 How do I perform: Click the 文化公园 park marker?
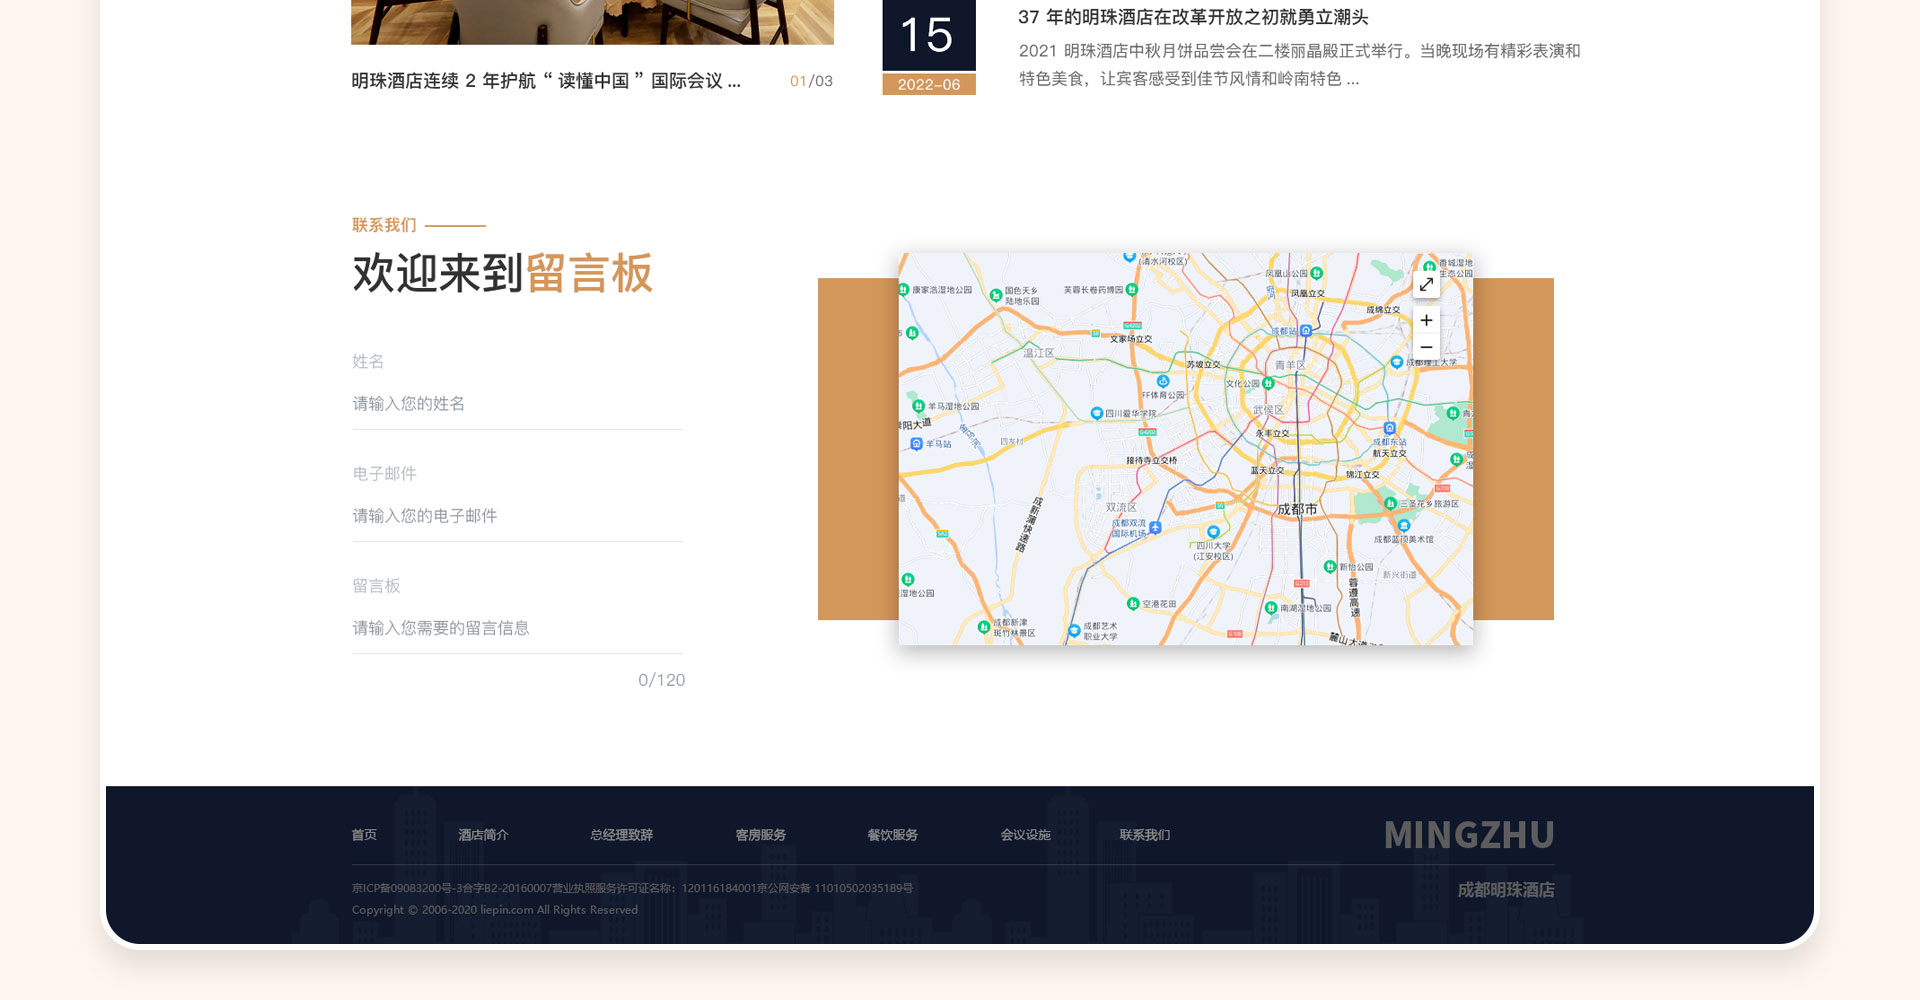click(x=1268, y=383)
